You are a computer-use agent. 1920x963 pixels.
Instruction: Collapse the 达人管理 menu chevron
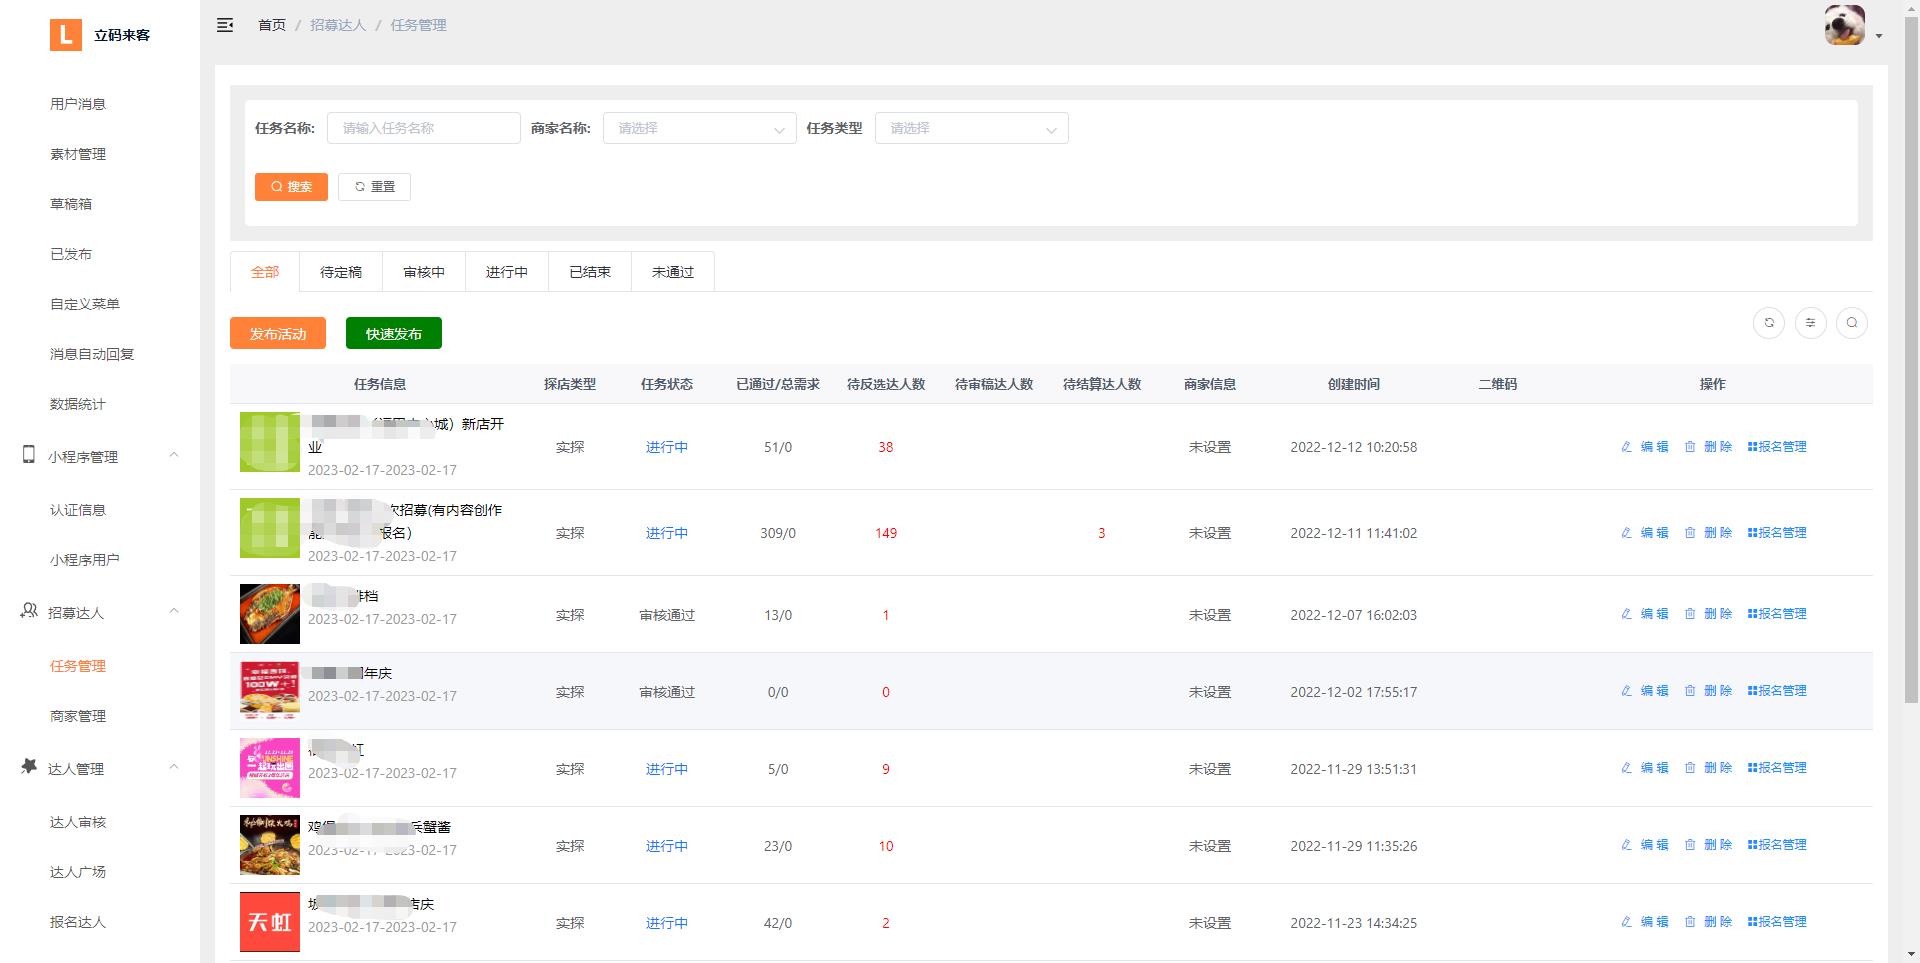pyautogui.click(x=174, y=767)
